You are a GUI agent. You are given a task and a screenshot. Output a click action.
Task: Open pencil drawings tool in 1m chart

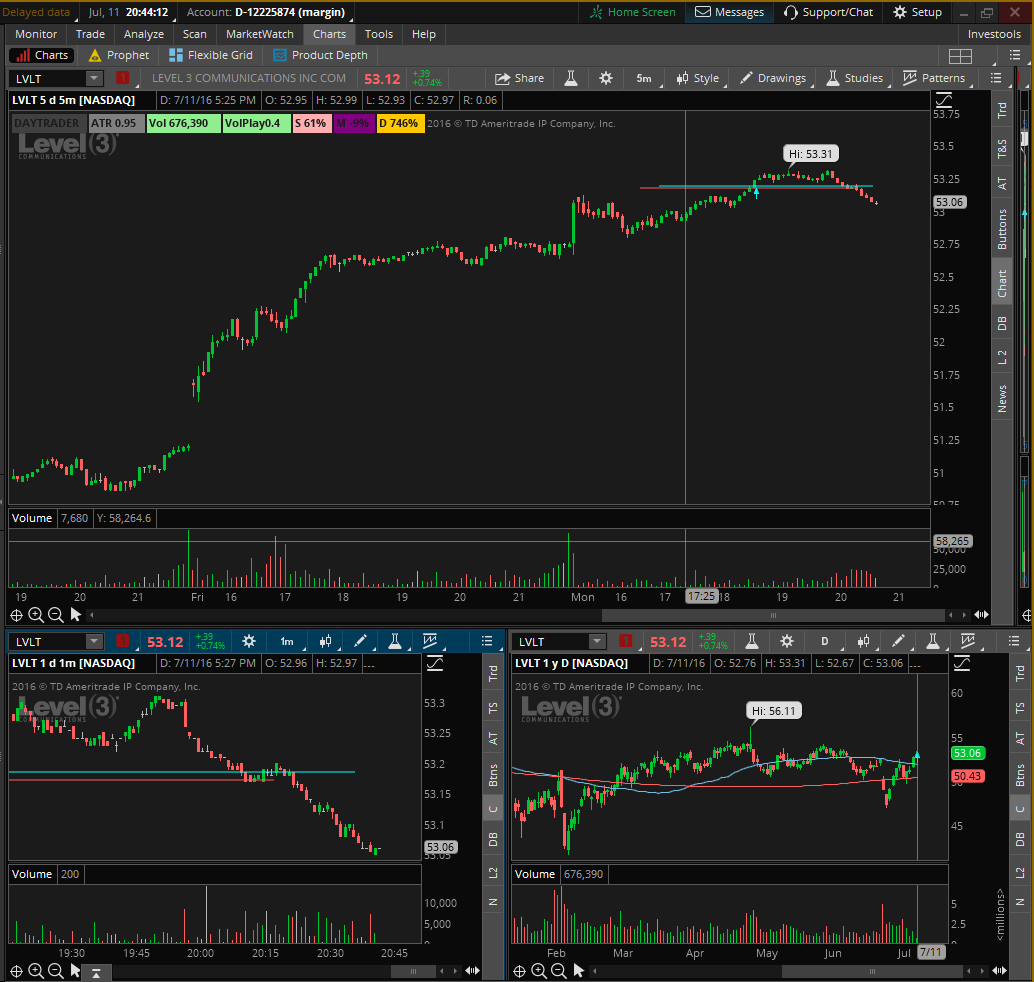(x=360, y=641)
